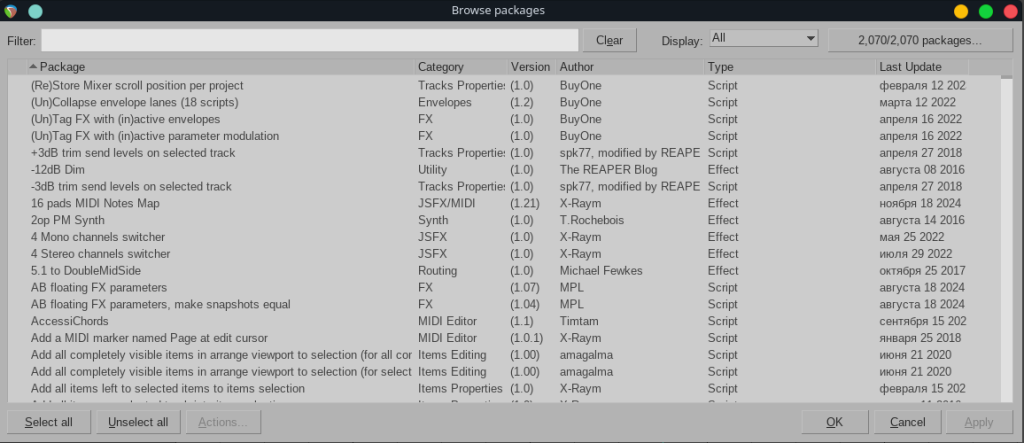Click the teal circle button in title bar
Viewport: 1024px width, 443px height.
[x=35, y=11]
